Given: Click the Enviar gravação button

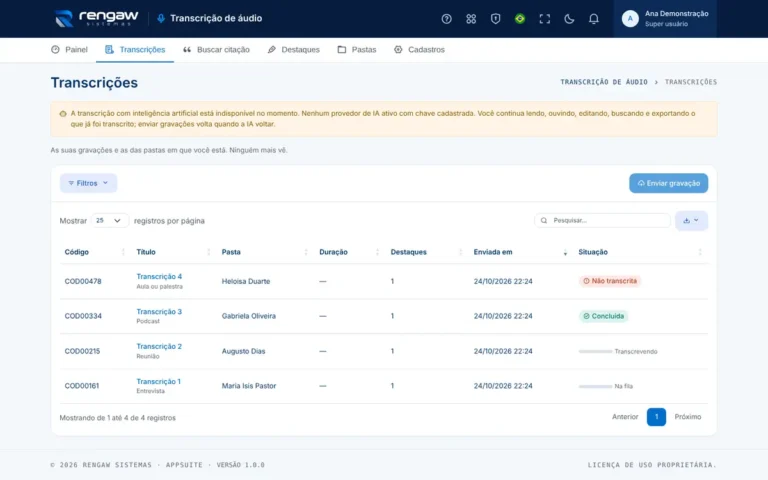Looking at the screenshot, I should (x=668, y=183).
